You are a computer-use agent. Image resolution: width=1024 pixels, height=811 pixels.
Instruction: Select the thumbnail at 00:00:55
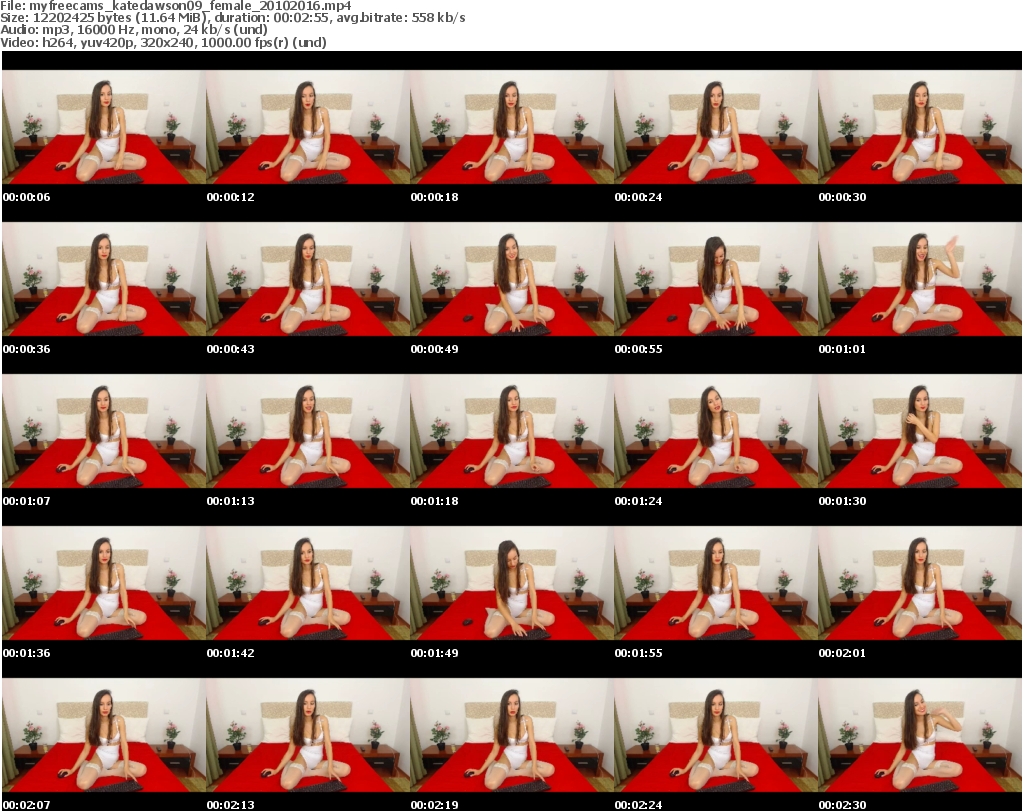pyautogui.click(x=716, y=279)
